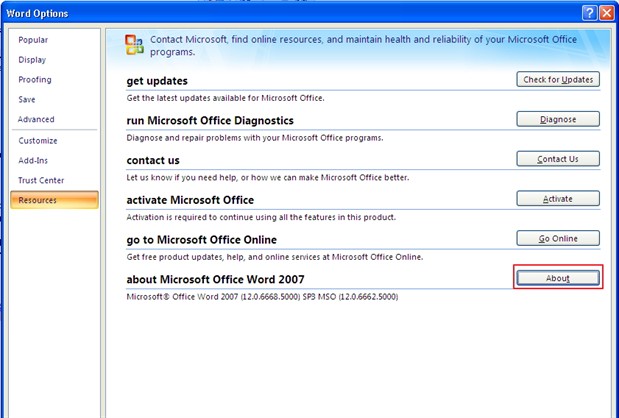The image size is (619, 418).
Task: Close the Word Options dialog
Action: click(606, 11)
